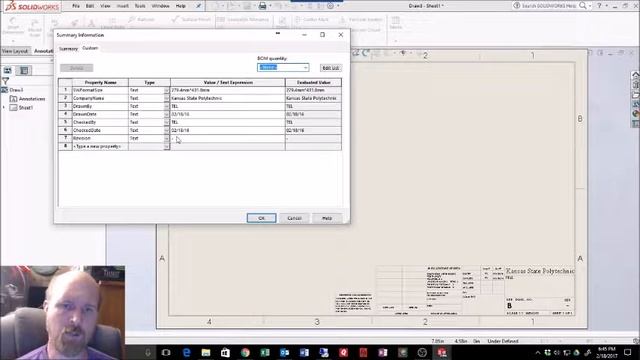Open the View Layout tab
This screenshot has height=360, width=640.
click(x=15, y=51)
